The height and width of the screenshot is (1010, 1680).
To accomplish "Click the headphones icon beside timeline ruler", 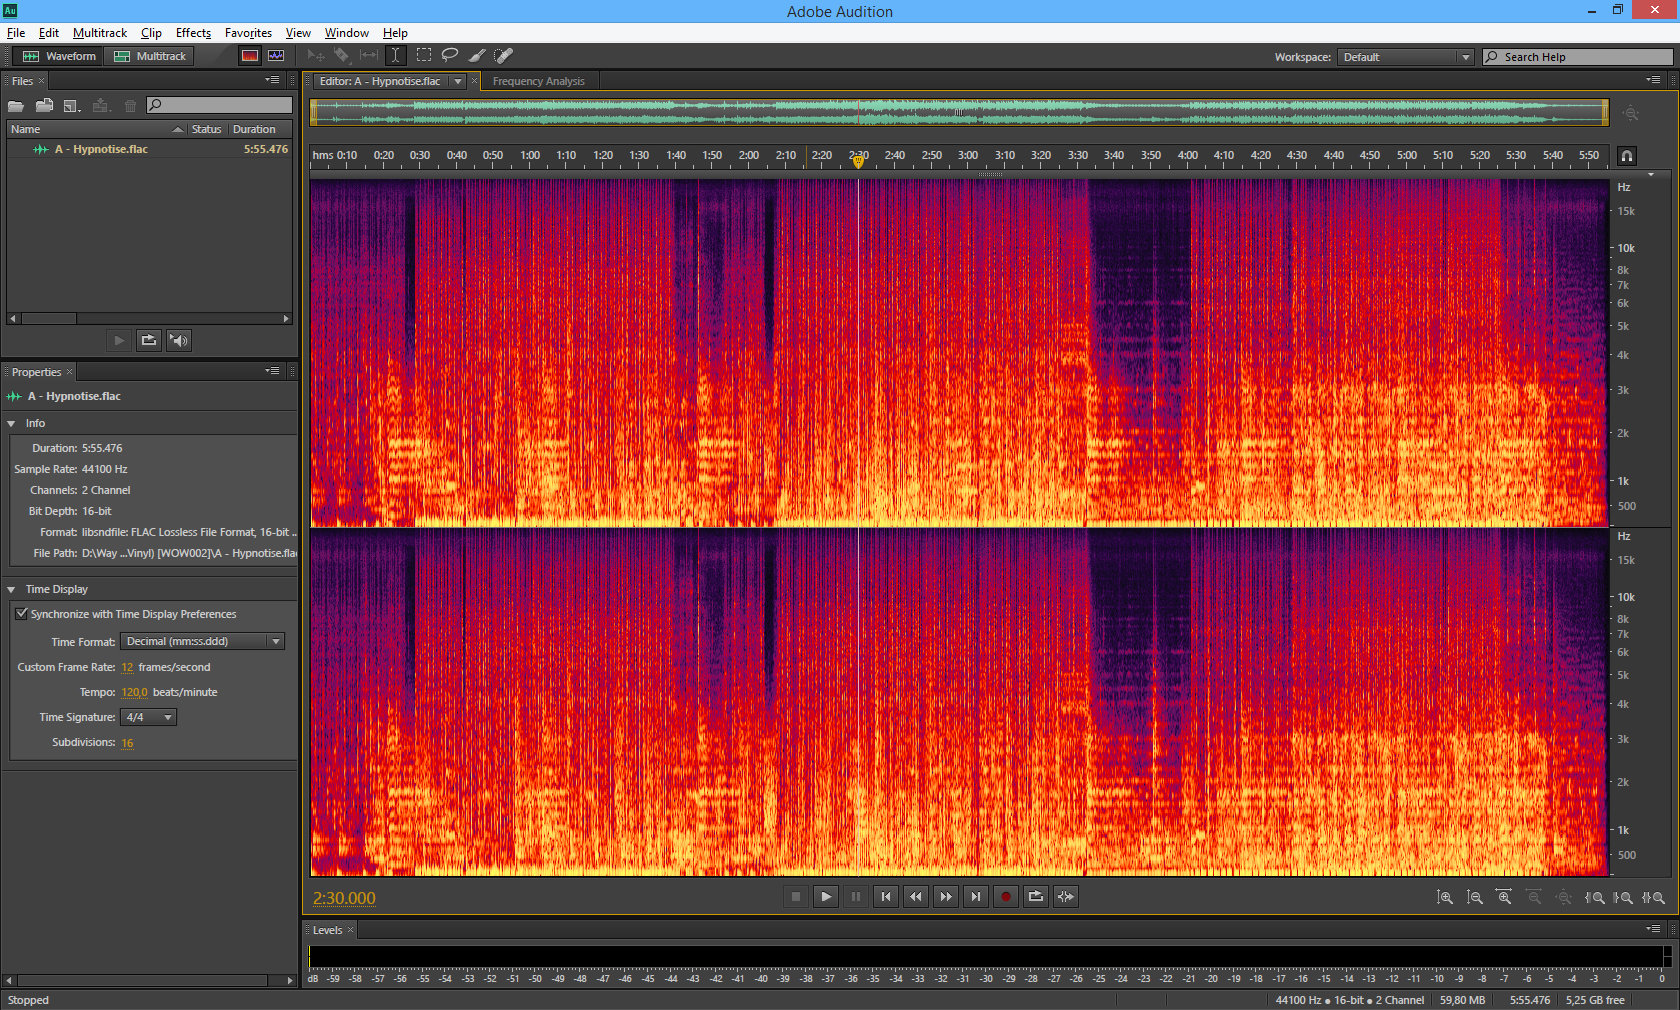I will 1627,156.
